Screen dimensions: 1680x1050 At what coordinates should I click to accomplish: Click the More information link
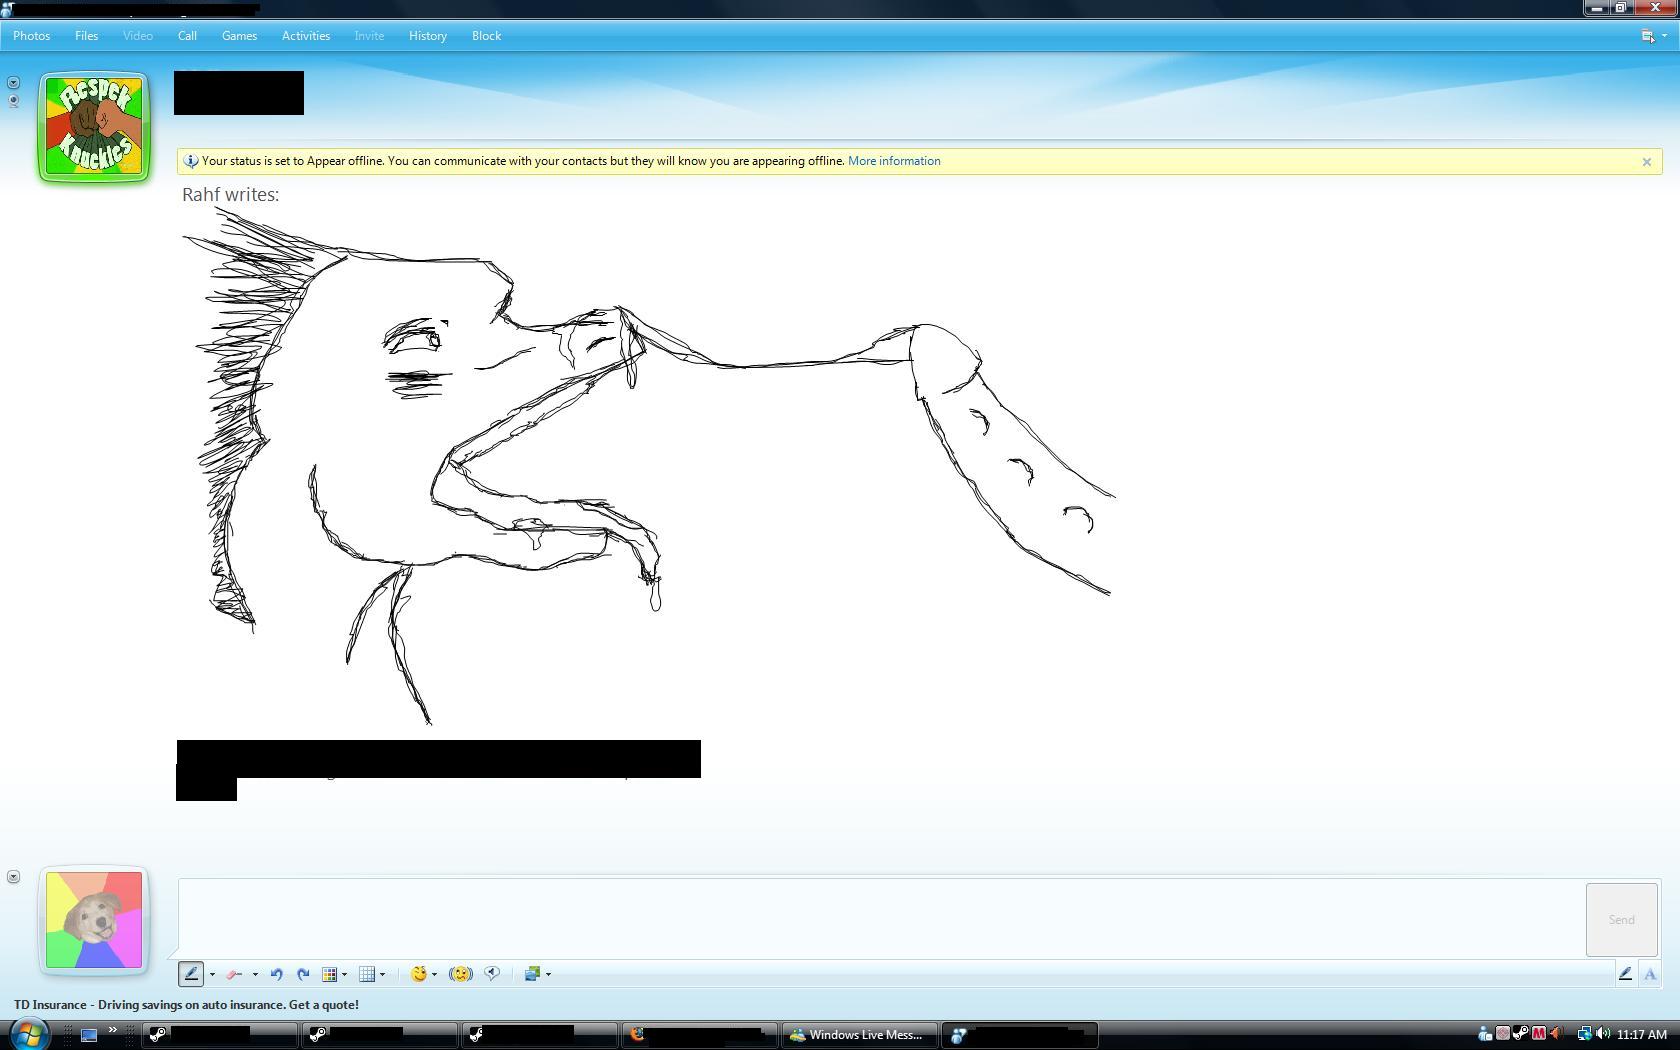893,161
